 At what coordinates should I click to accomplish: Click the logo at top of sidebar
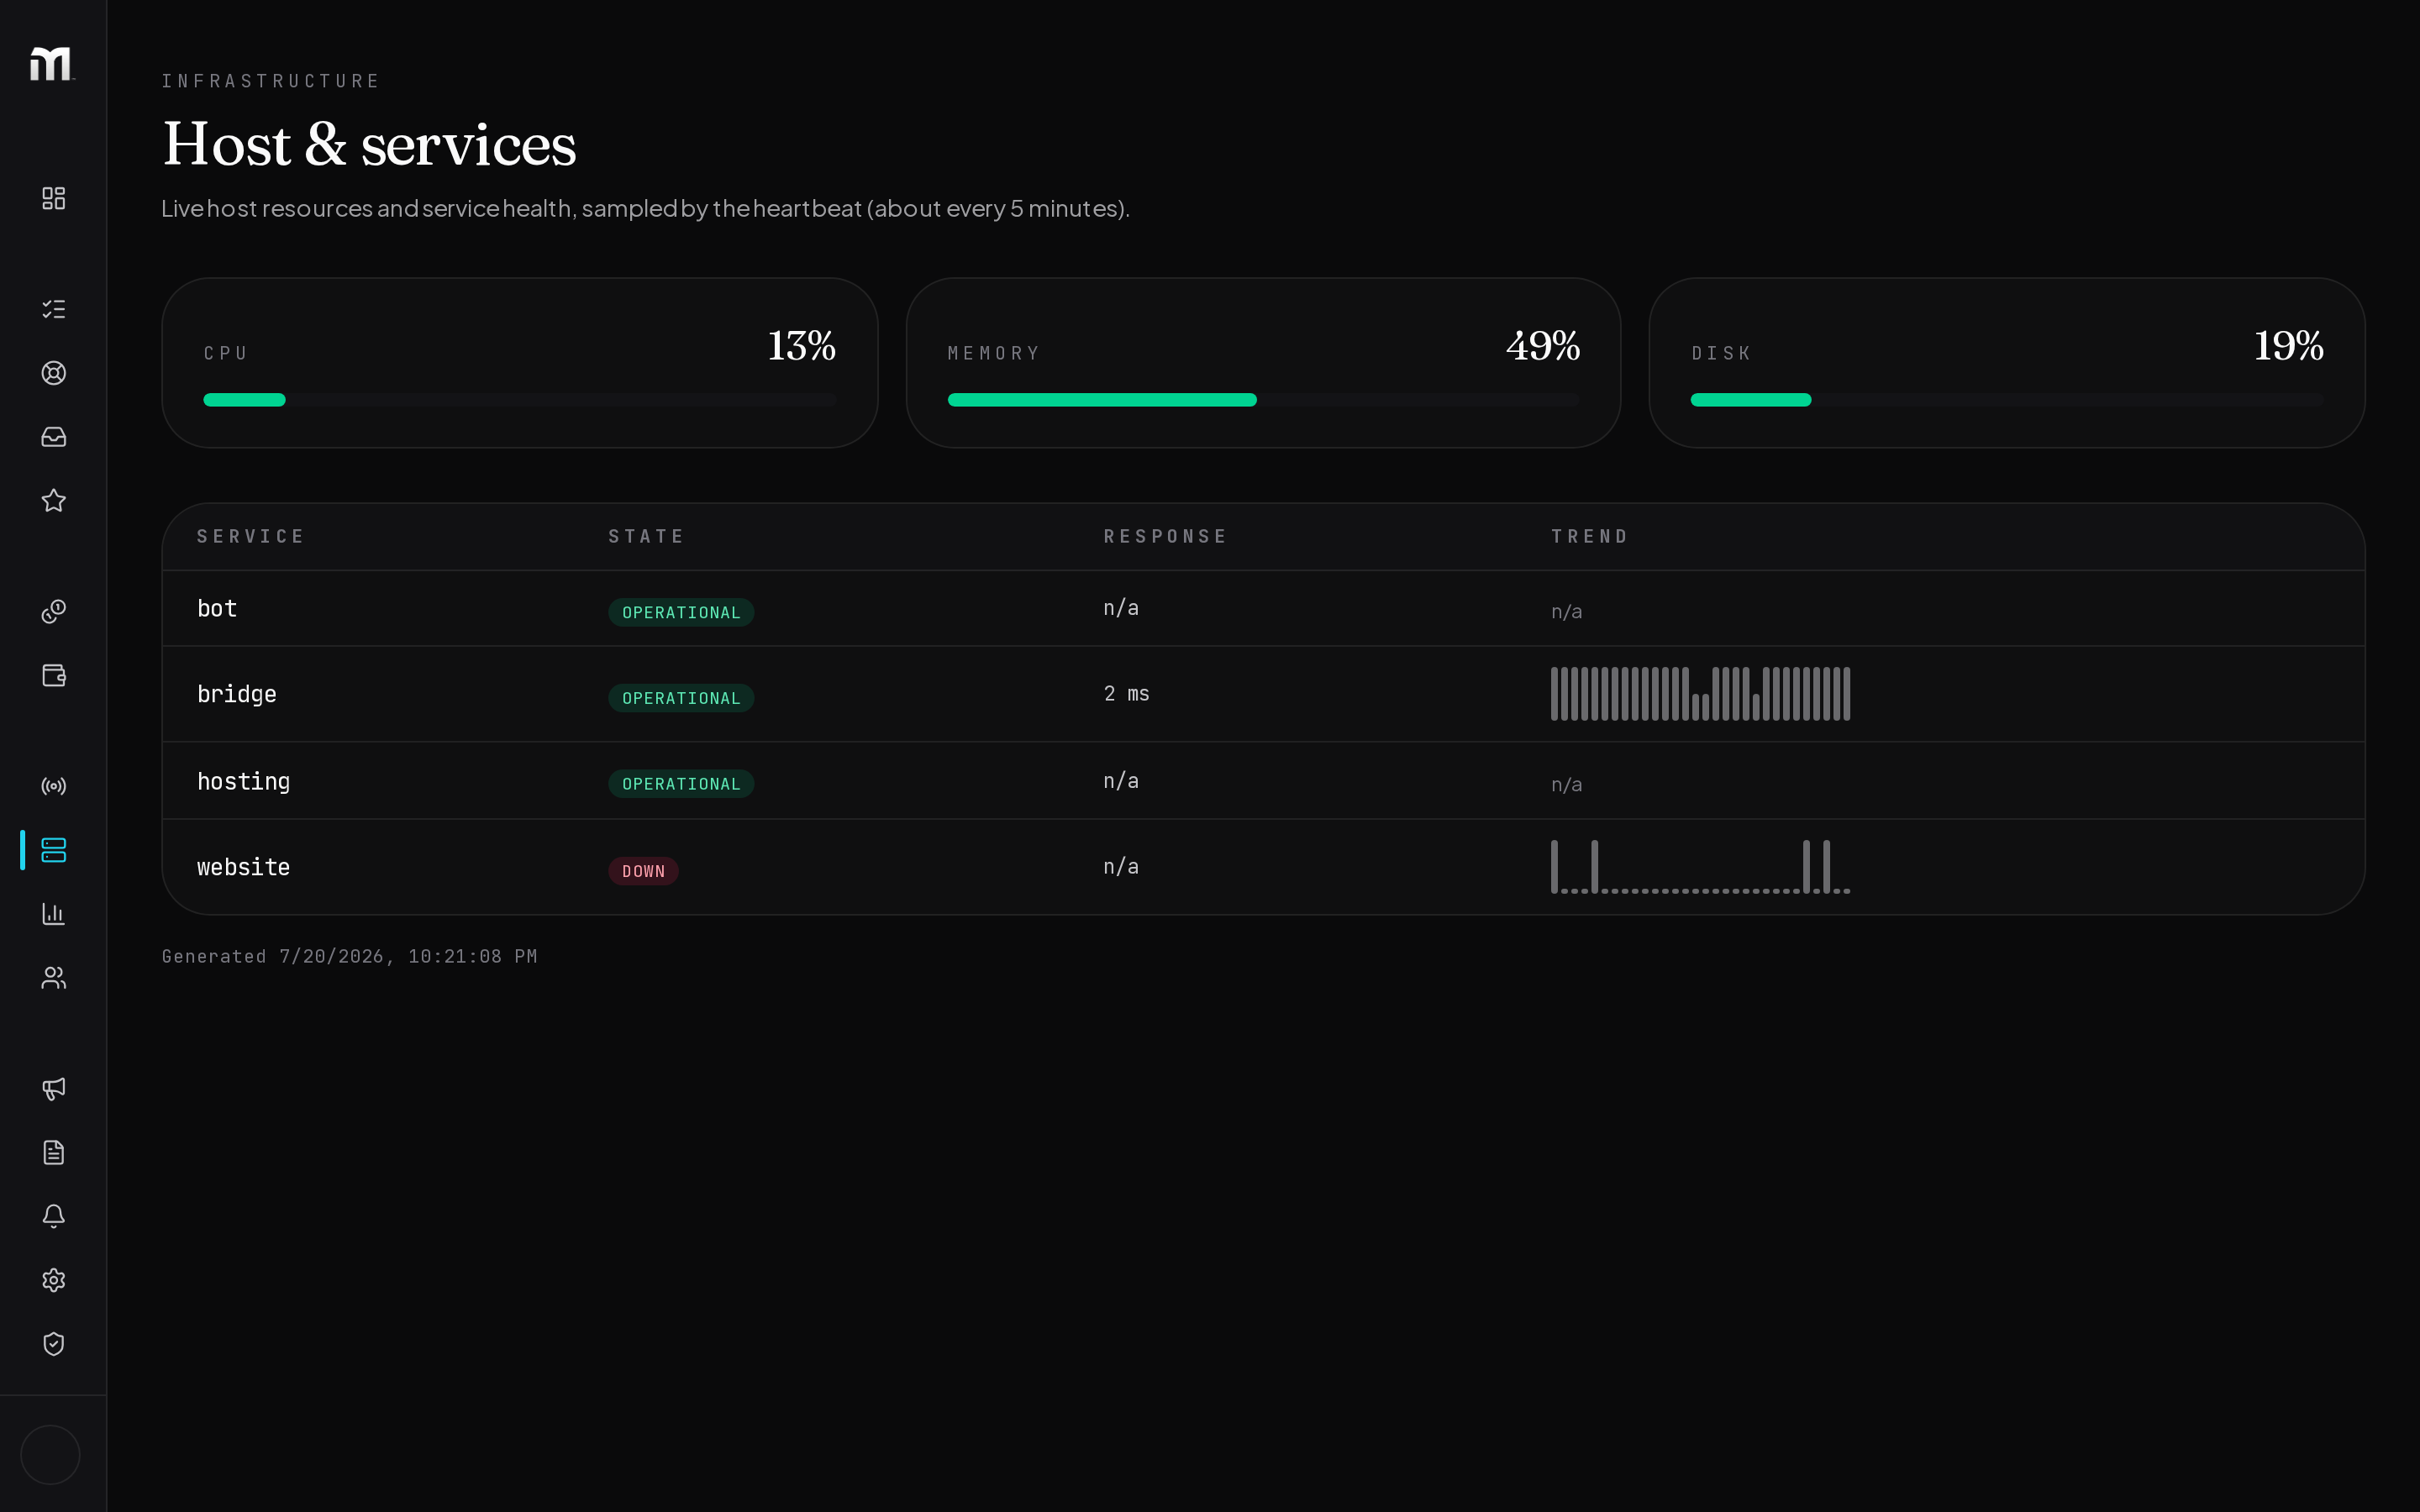52,64
